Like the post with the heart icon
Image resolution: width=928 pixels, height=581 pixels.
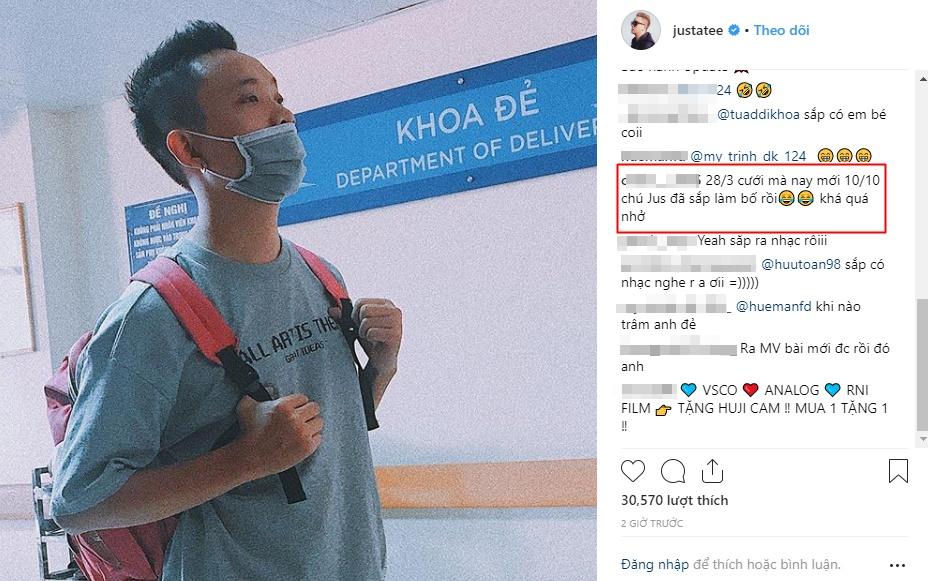pos(633,471)
